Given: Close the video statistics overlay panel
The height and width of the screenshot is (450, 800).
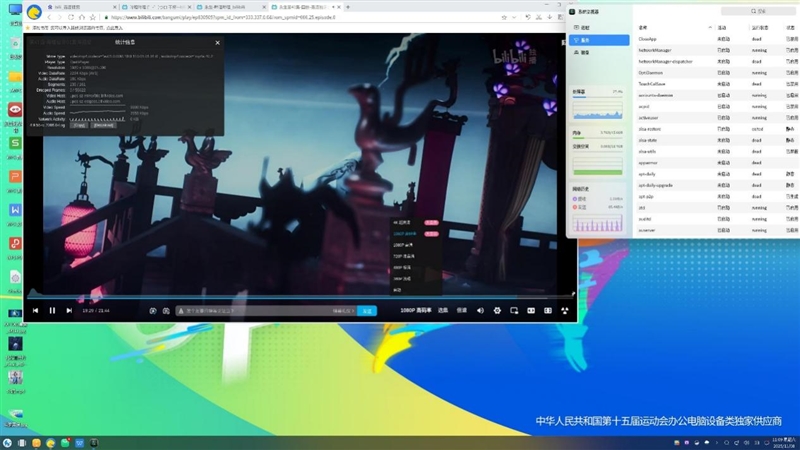Looking at the screenshot, I should click(x=218, y=42).
